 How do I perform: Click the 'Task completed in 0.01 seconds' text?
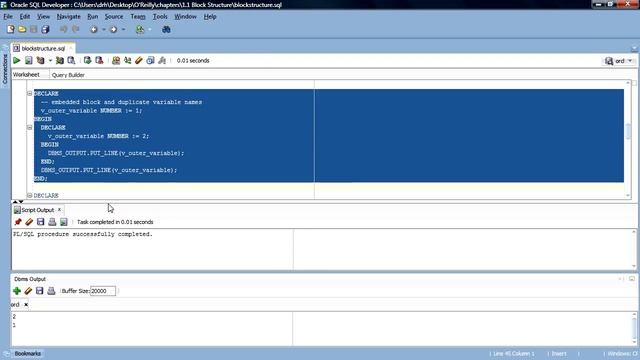click(x=115, y=222)
